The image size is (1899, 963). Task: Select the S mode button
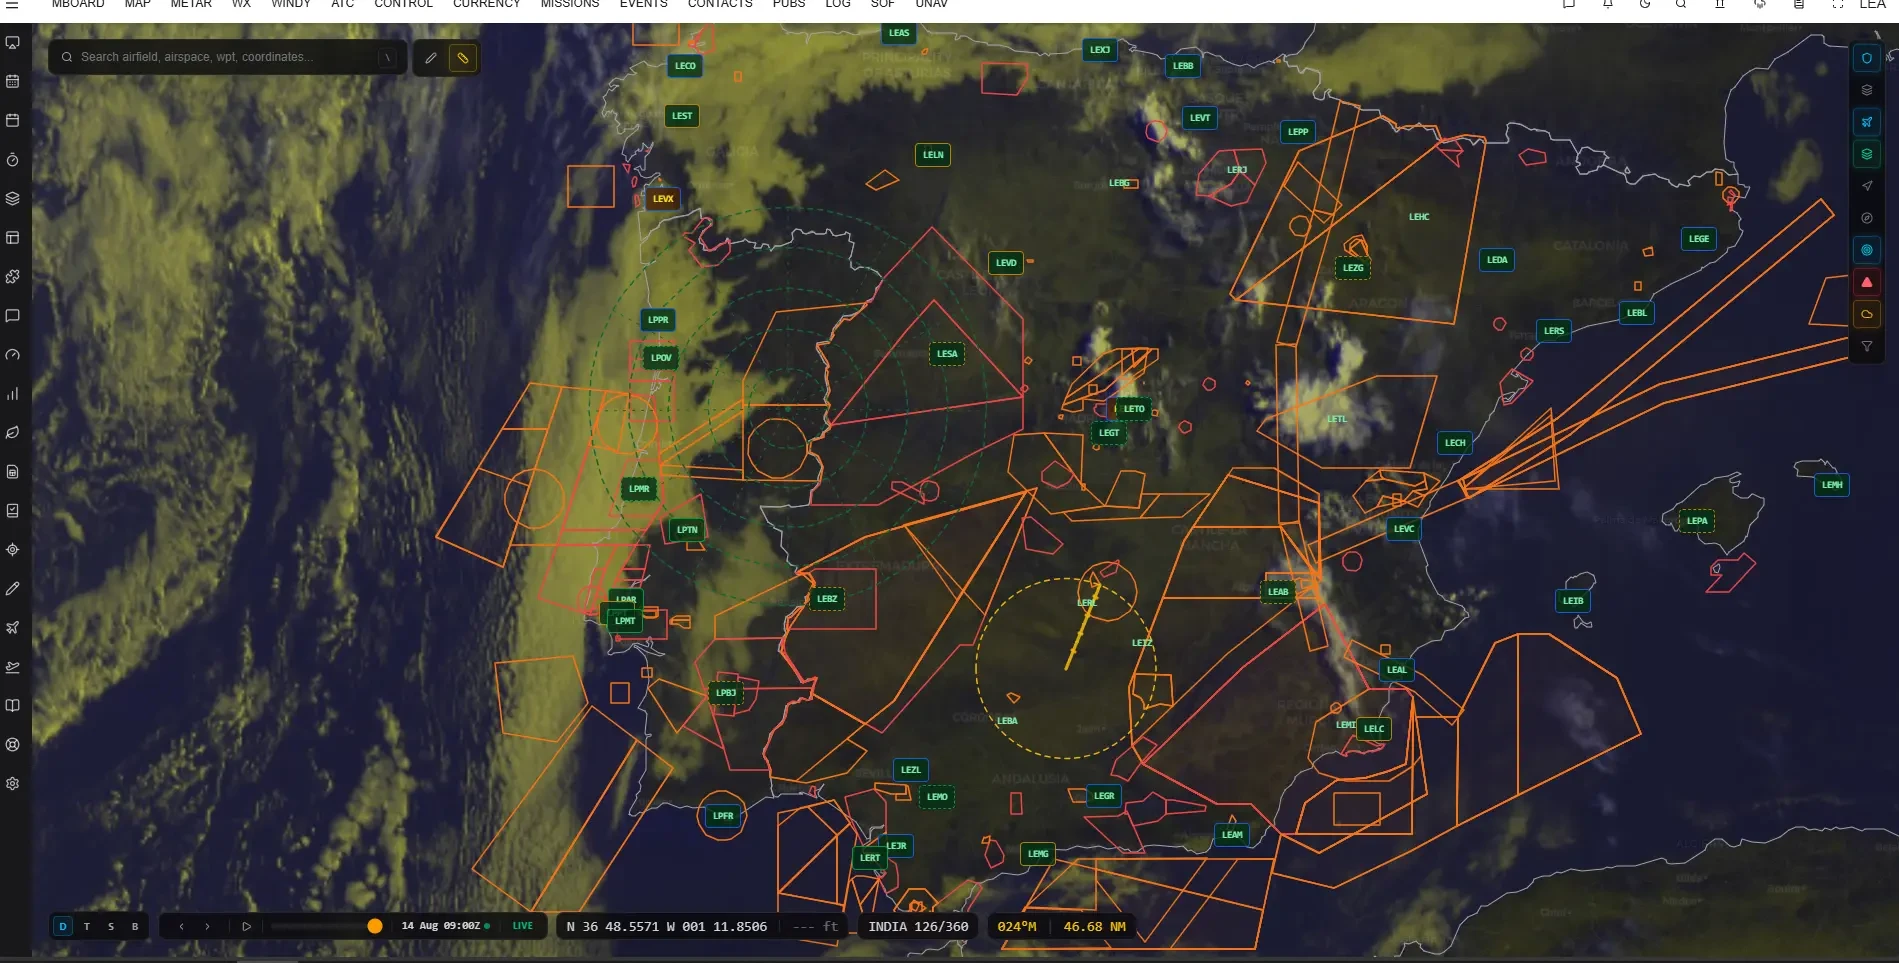111,926
